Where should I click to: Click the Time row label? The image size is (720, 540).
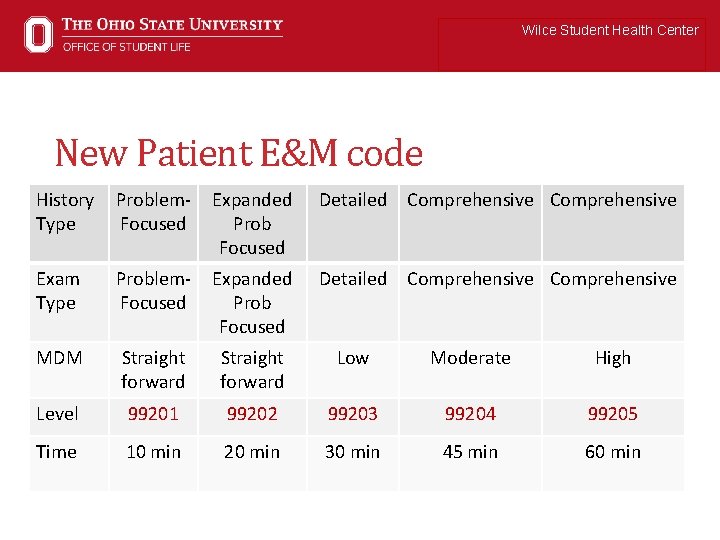tap(56, 451)
